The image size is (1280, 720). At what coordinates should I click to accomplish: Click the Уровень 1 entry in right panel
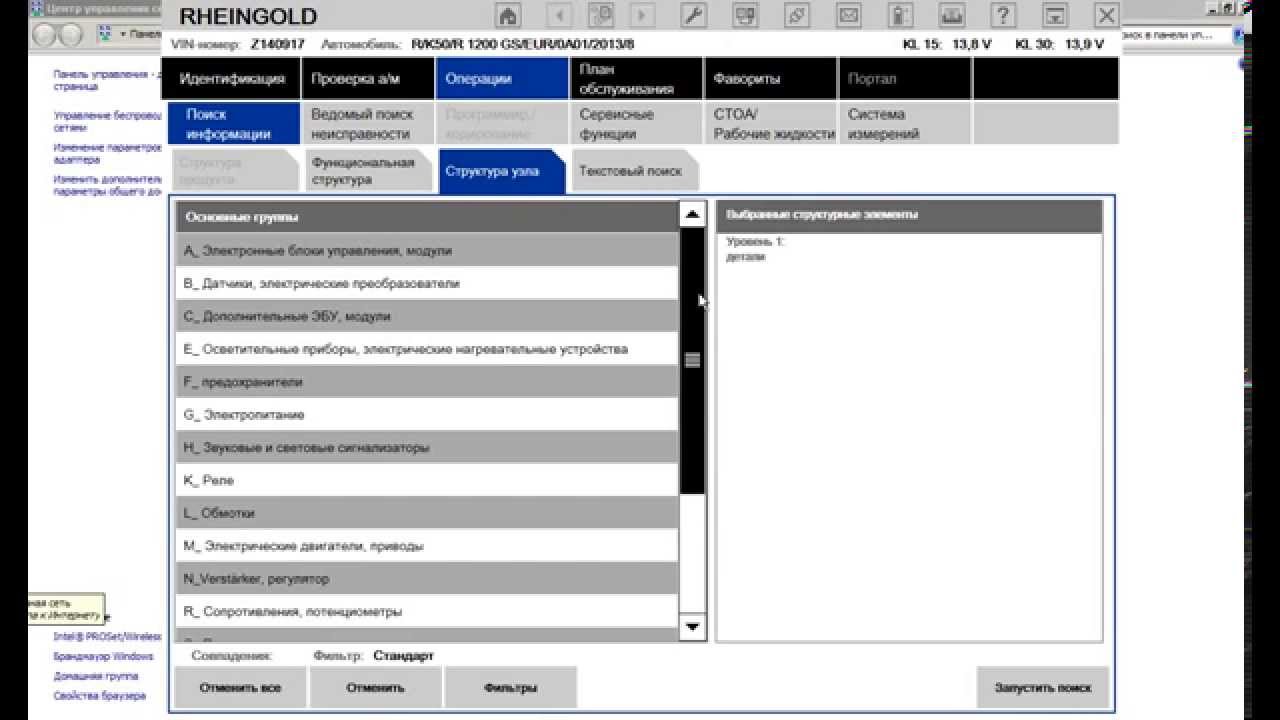pos(756,242)
